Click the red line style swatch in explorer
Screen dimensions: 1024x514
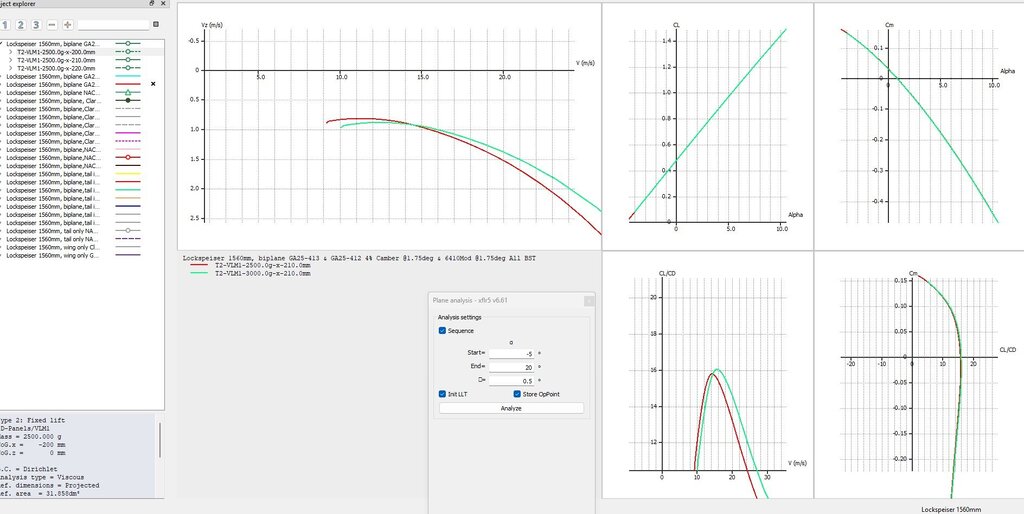click(x=128, y=84)
